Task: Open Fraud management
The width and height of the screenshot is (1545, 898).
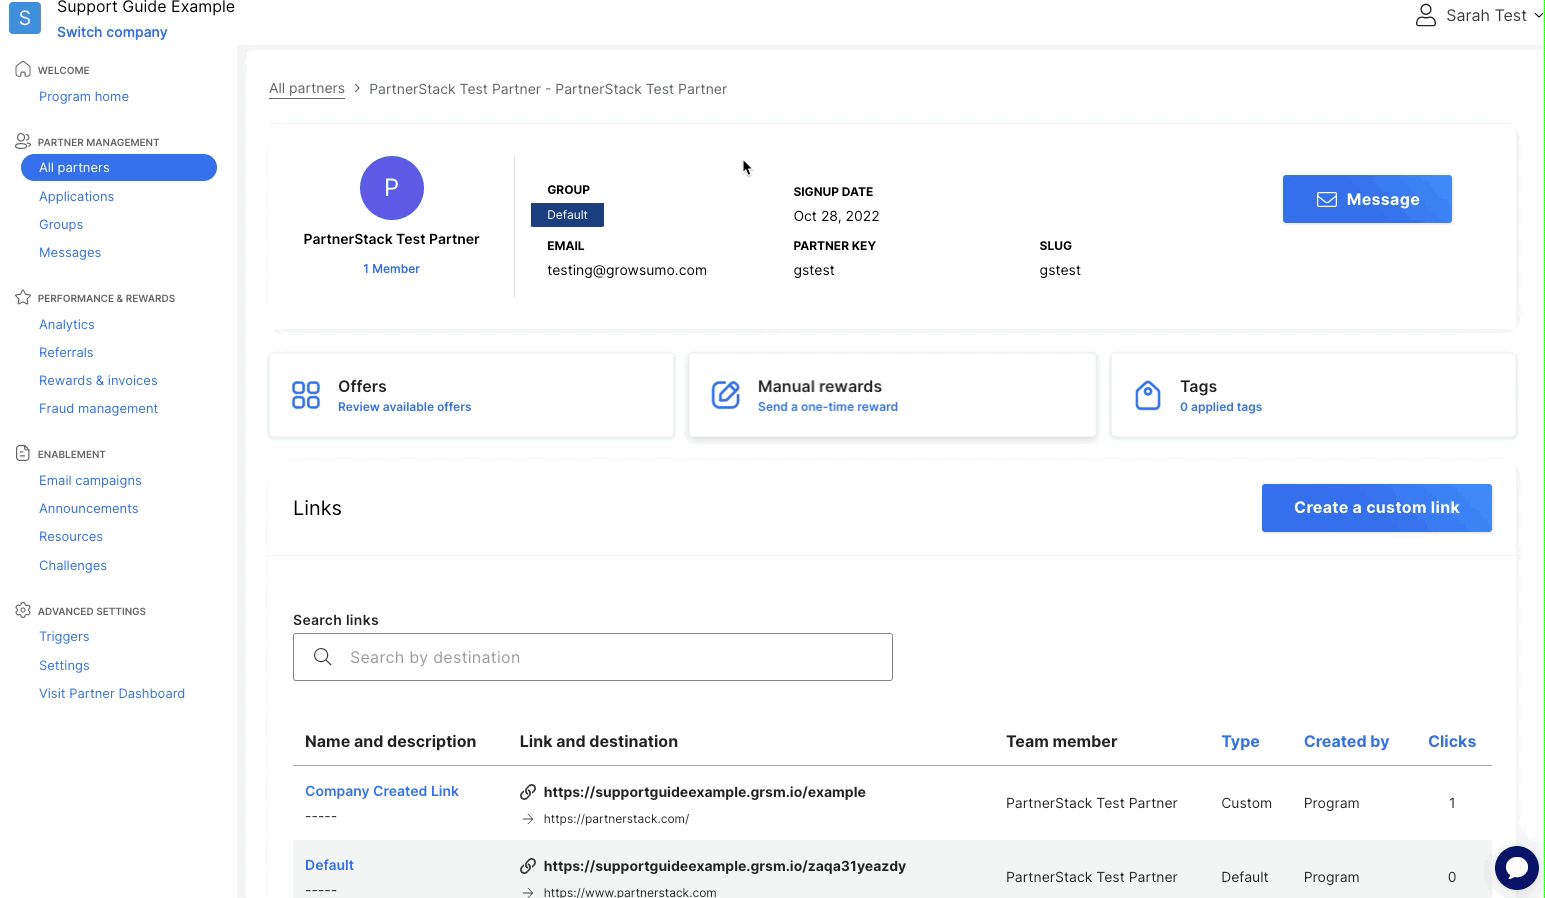Action: click(98, 409)
